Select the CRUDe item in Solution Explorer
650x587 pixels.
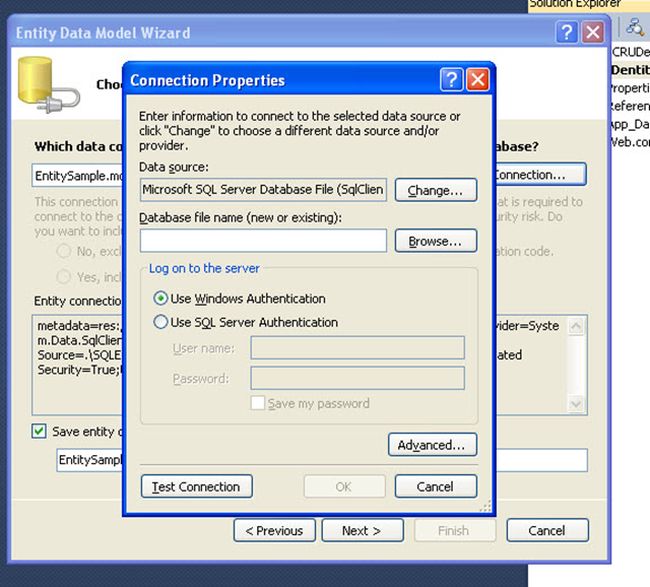click(631, 52)
